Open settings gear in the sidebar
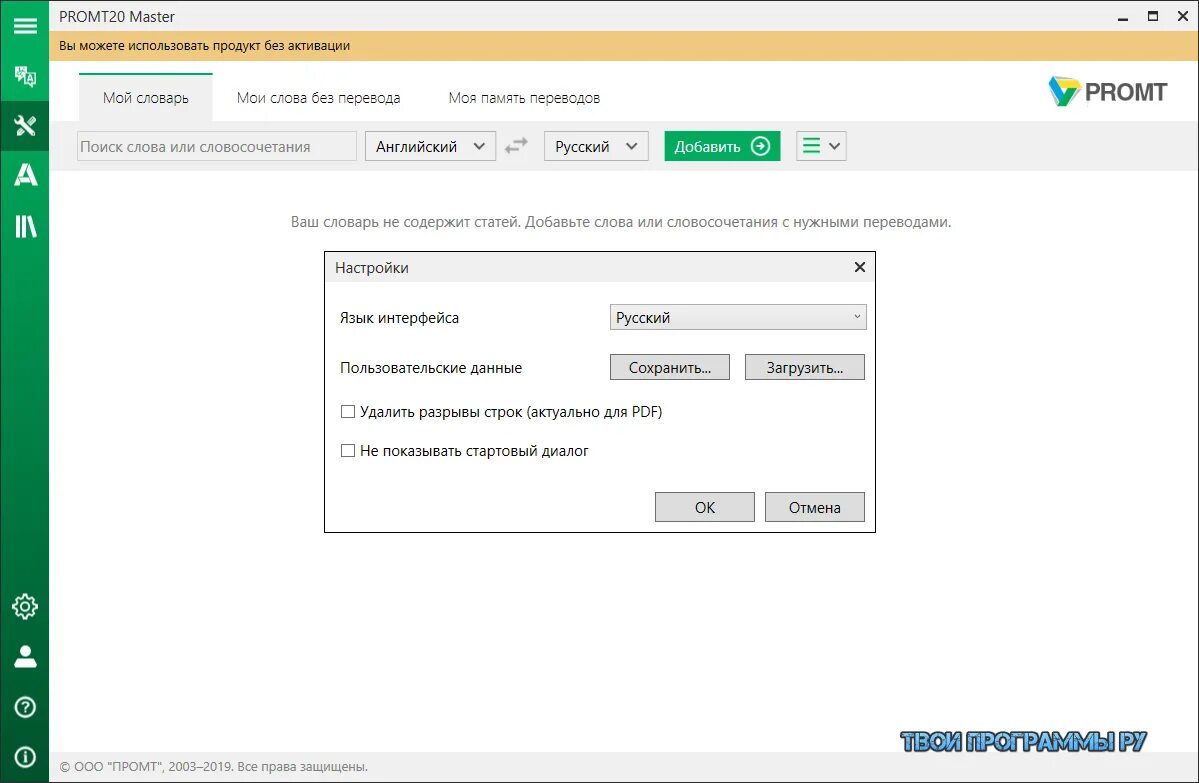1199x783 pixels. click(25, 606)
